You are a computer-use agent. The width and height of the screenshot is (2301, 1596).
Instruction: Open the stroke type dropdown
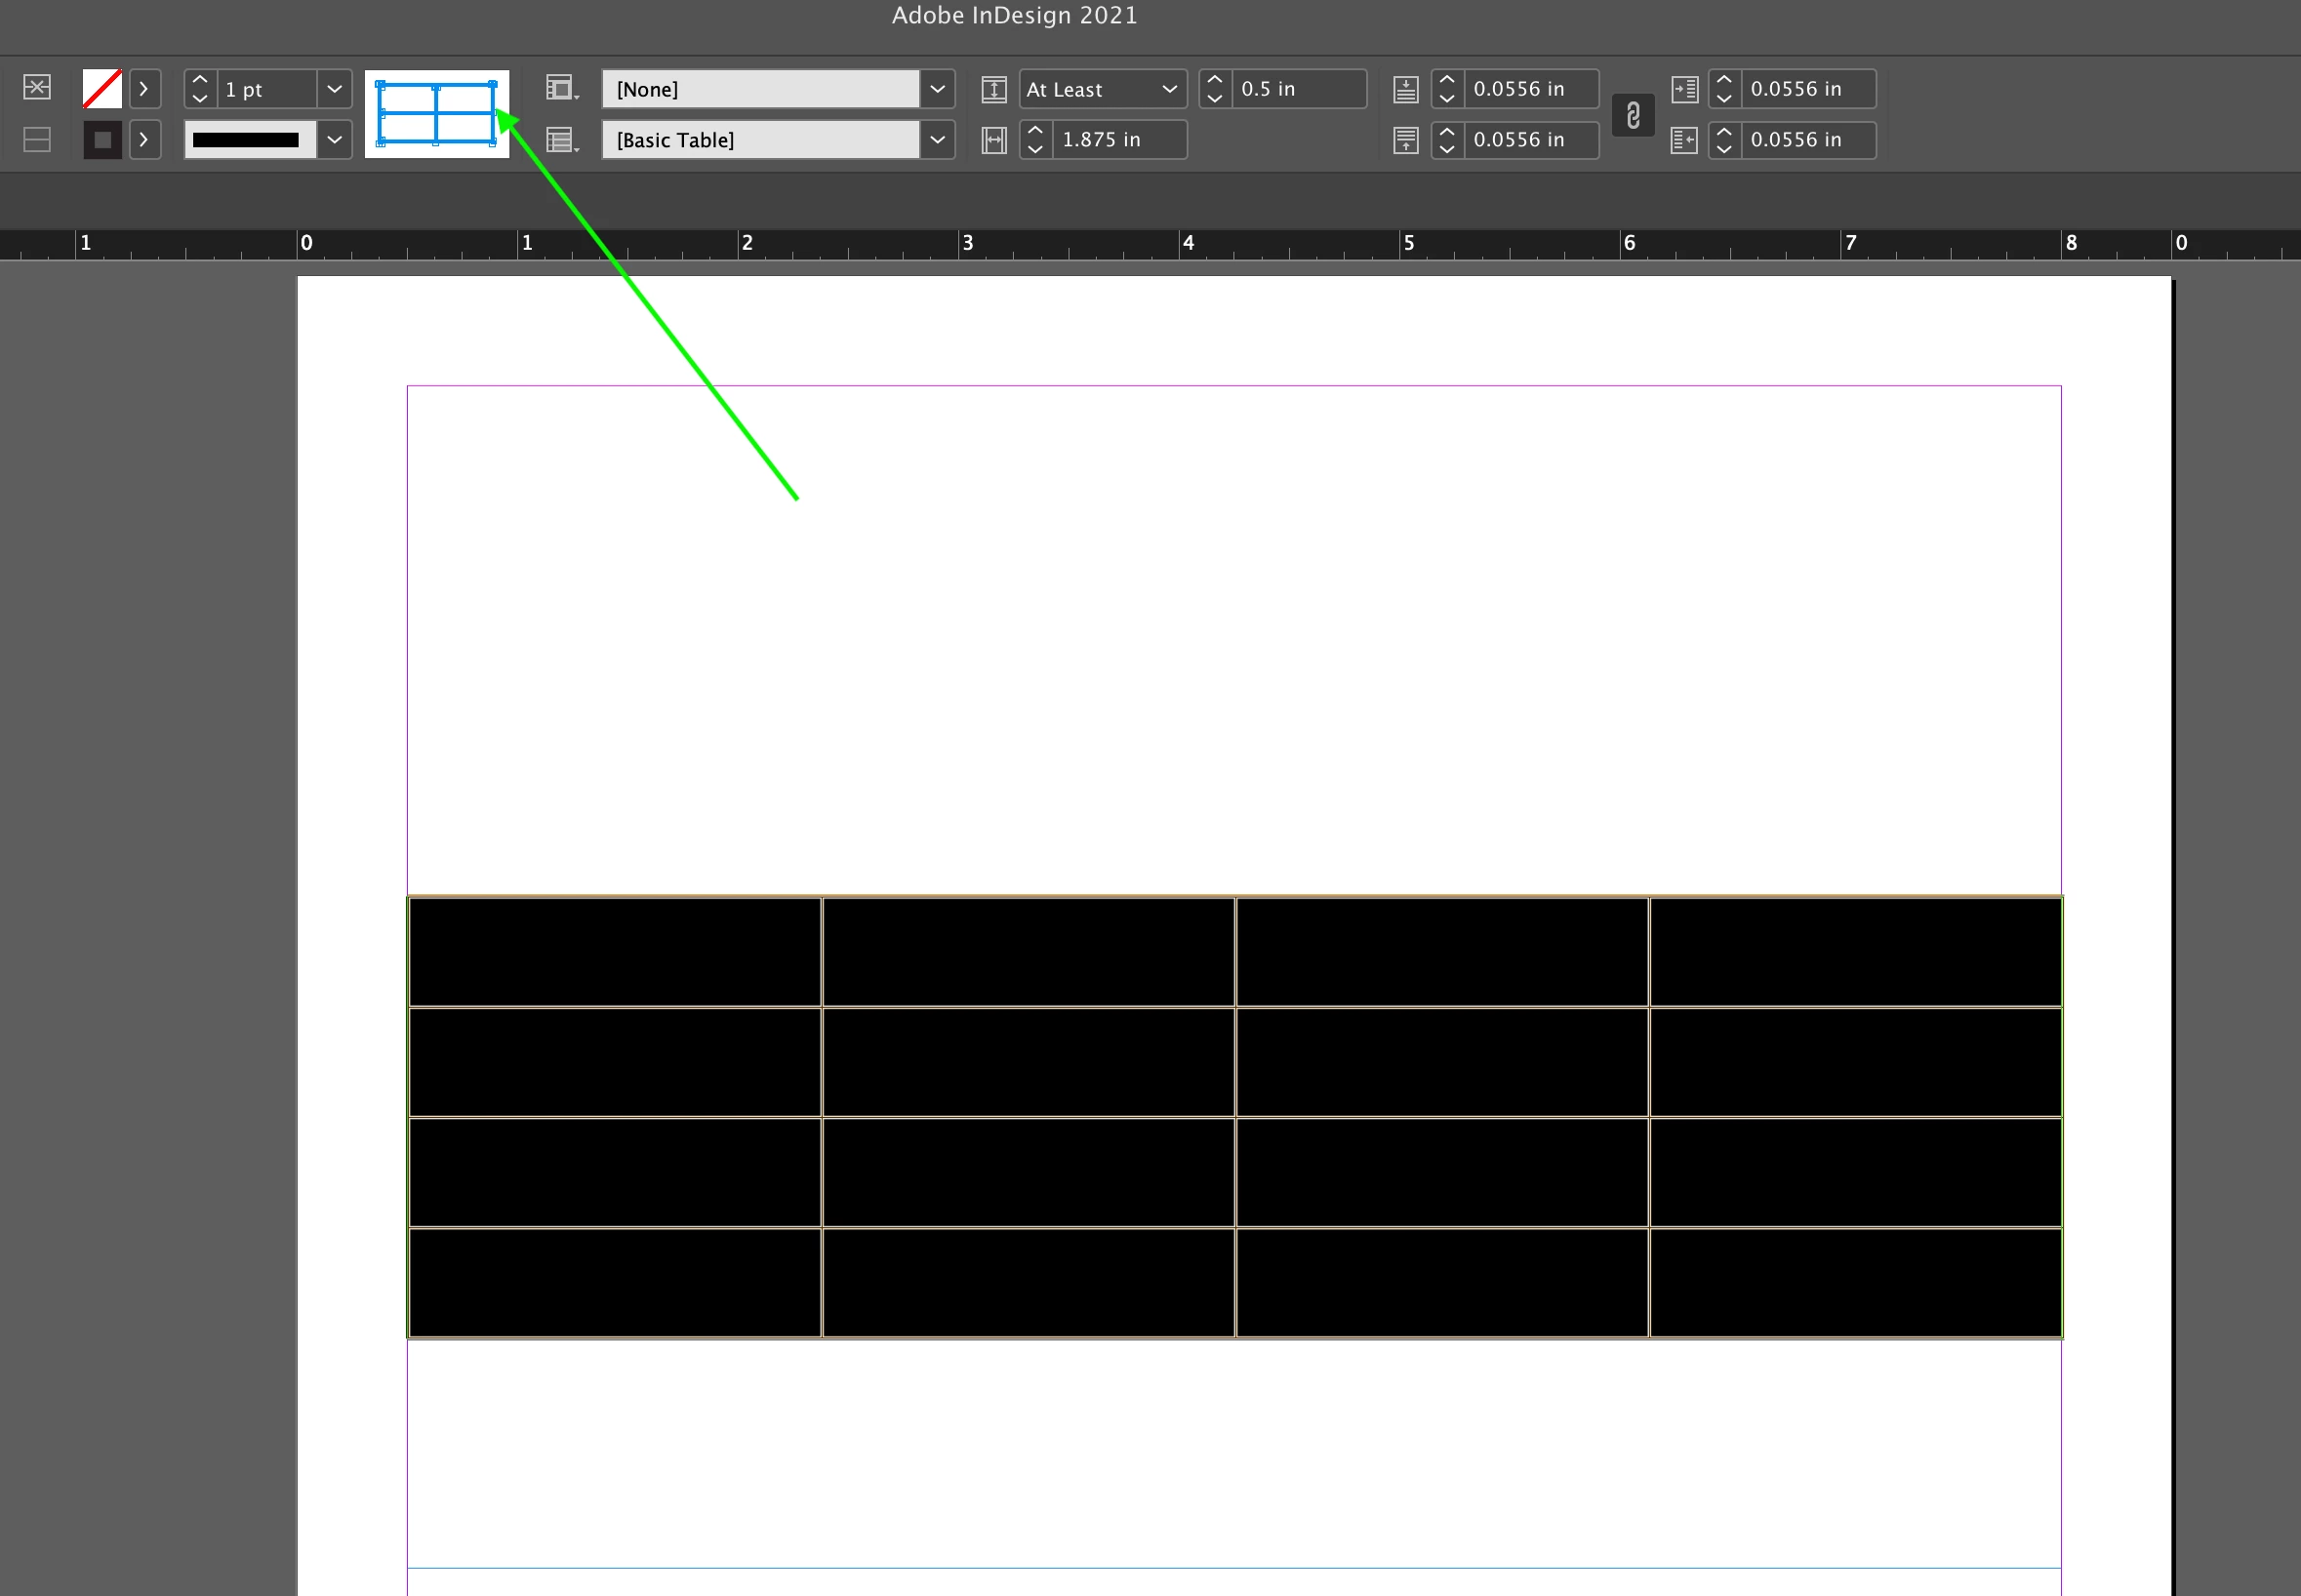[x=335, y=140]
